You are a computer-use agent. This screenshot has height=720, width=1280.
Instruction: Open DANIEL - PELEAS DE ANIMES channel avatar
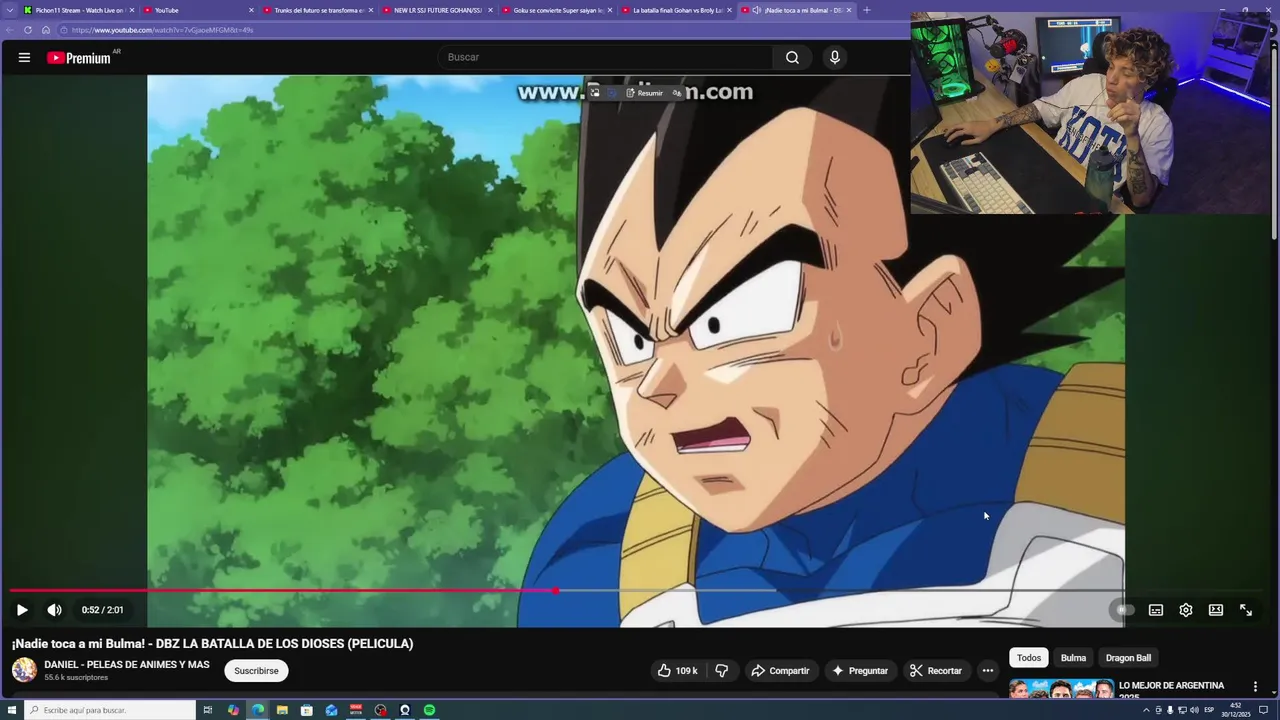[24, 670]
